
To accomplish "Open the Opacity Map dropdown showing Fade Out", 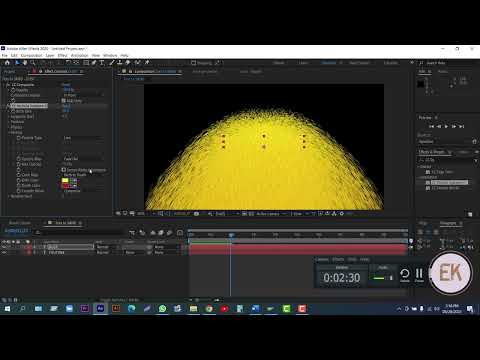I will pyautogui.click(x=83, y=159).
